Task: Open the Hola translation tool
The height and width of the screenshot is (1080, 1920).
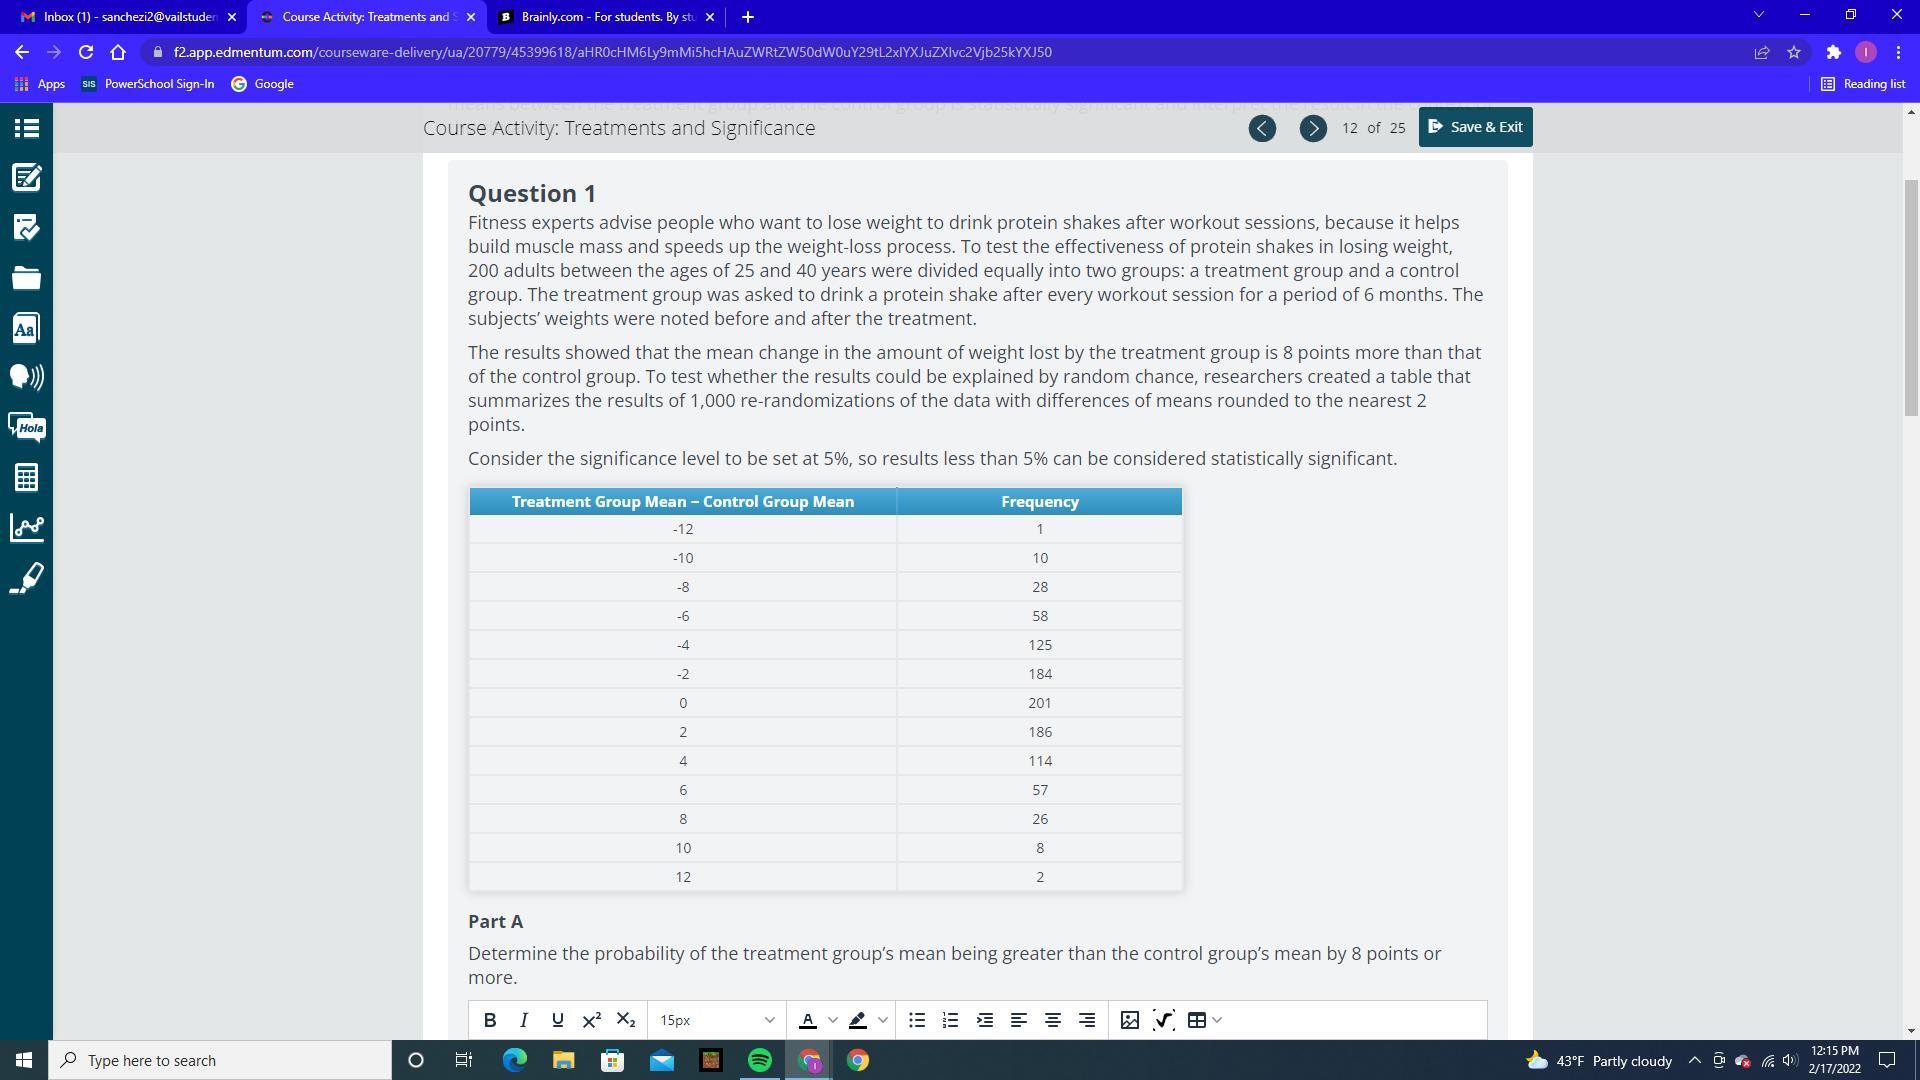Action: 26,427
